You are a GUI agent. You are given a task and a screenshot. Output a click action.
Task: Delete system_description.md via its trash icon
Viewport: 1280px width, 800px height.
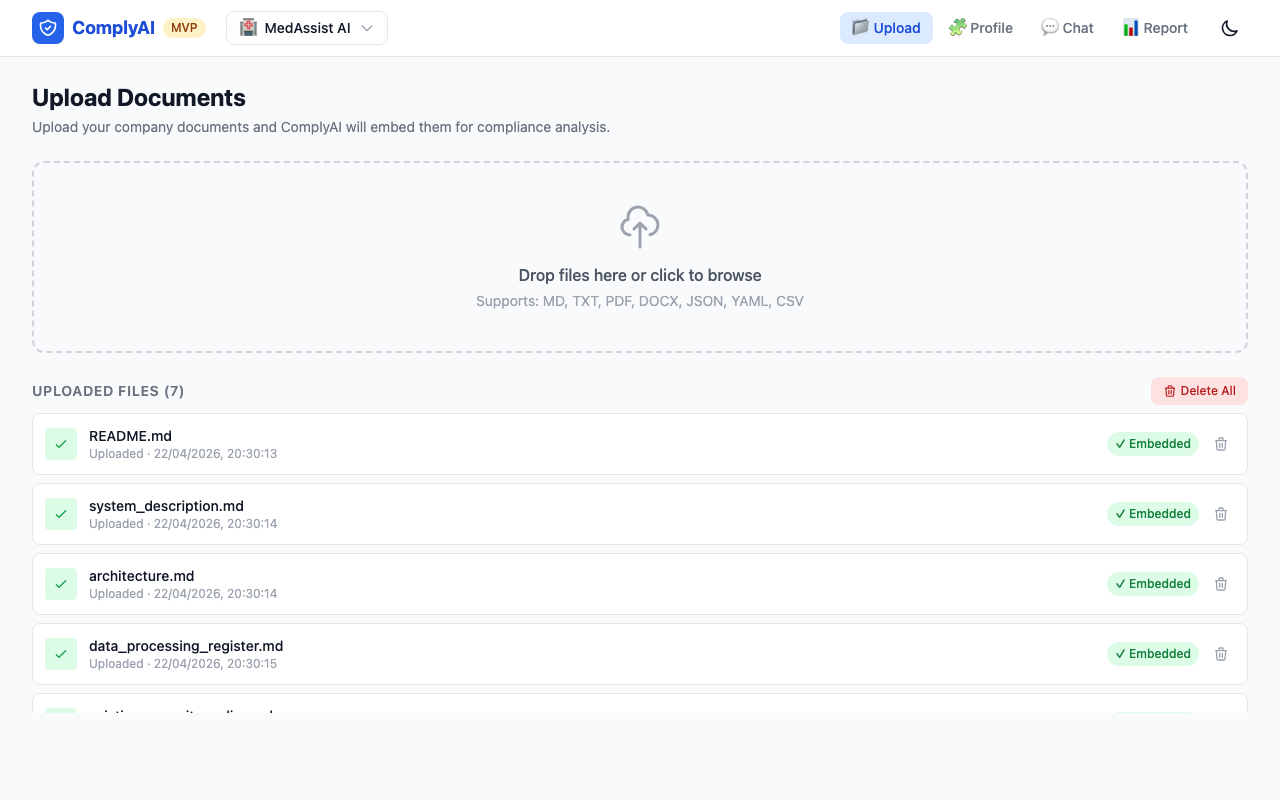click(1221, 514)
